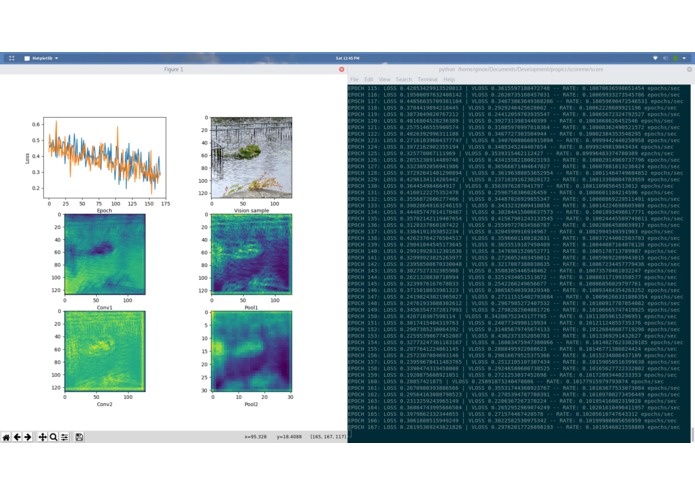Image resolution: width=695 pixels, height=494 pixels.
Task: Click the 'Pool1' plot label
Action: coord(251,307)
